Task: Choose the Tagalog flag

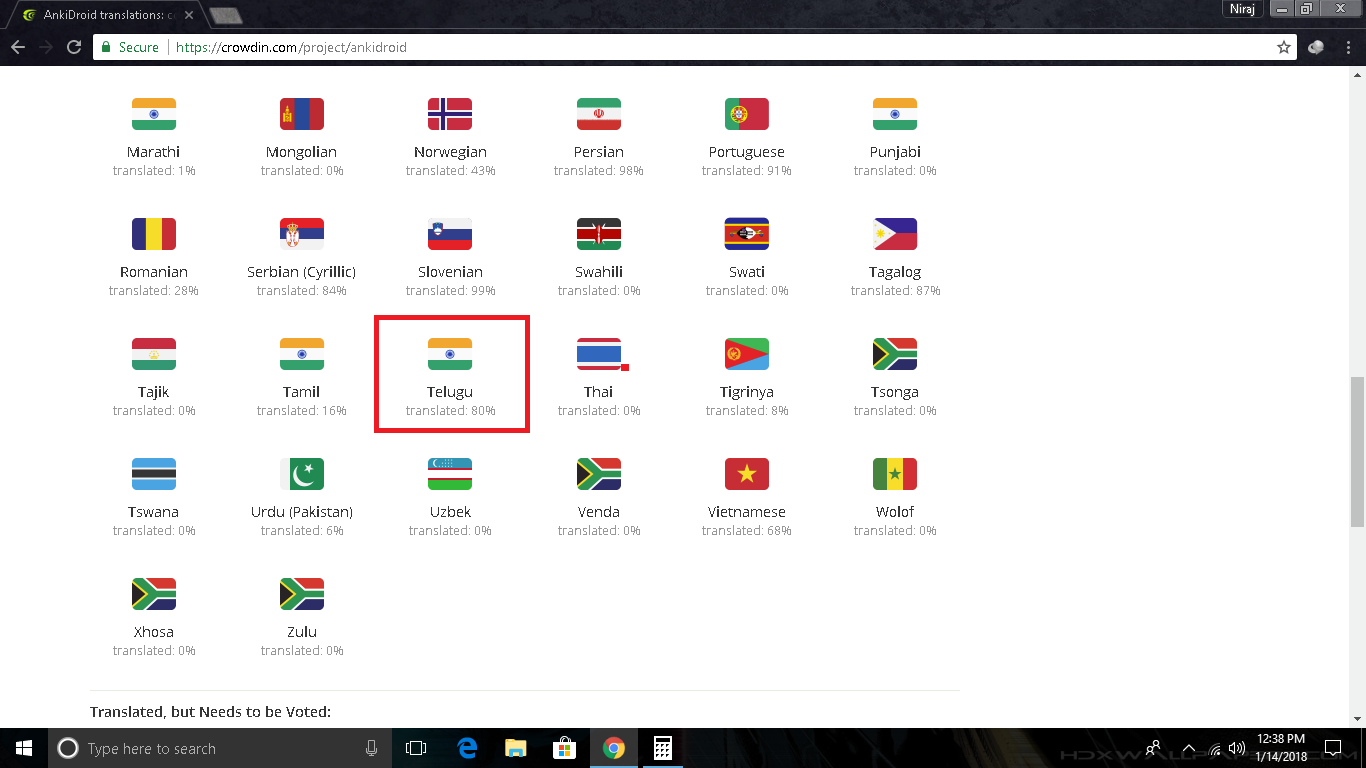Action: tap(895, 234)
